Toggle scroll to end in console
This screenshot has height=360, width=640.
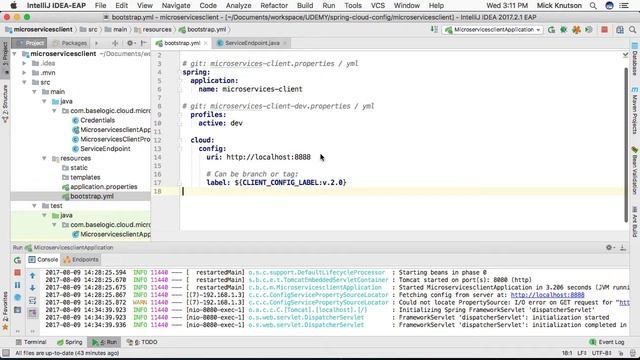click(x=33, y=313)
